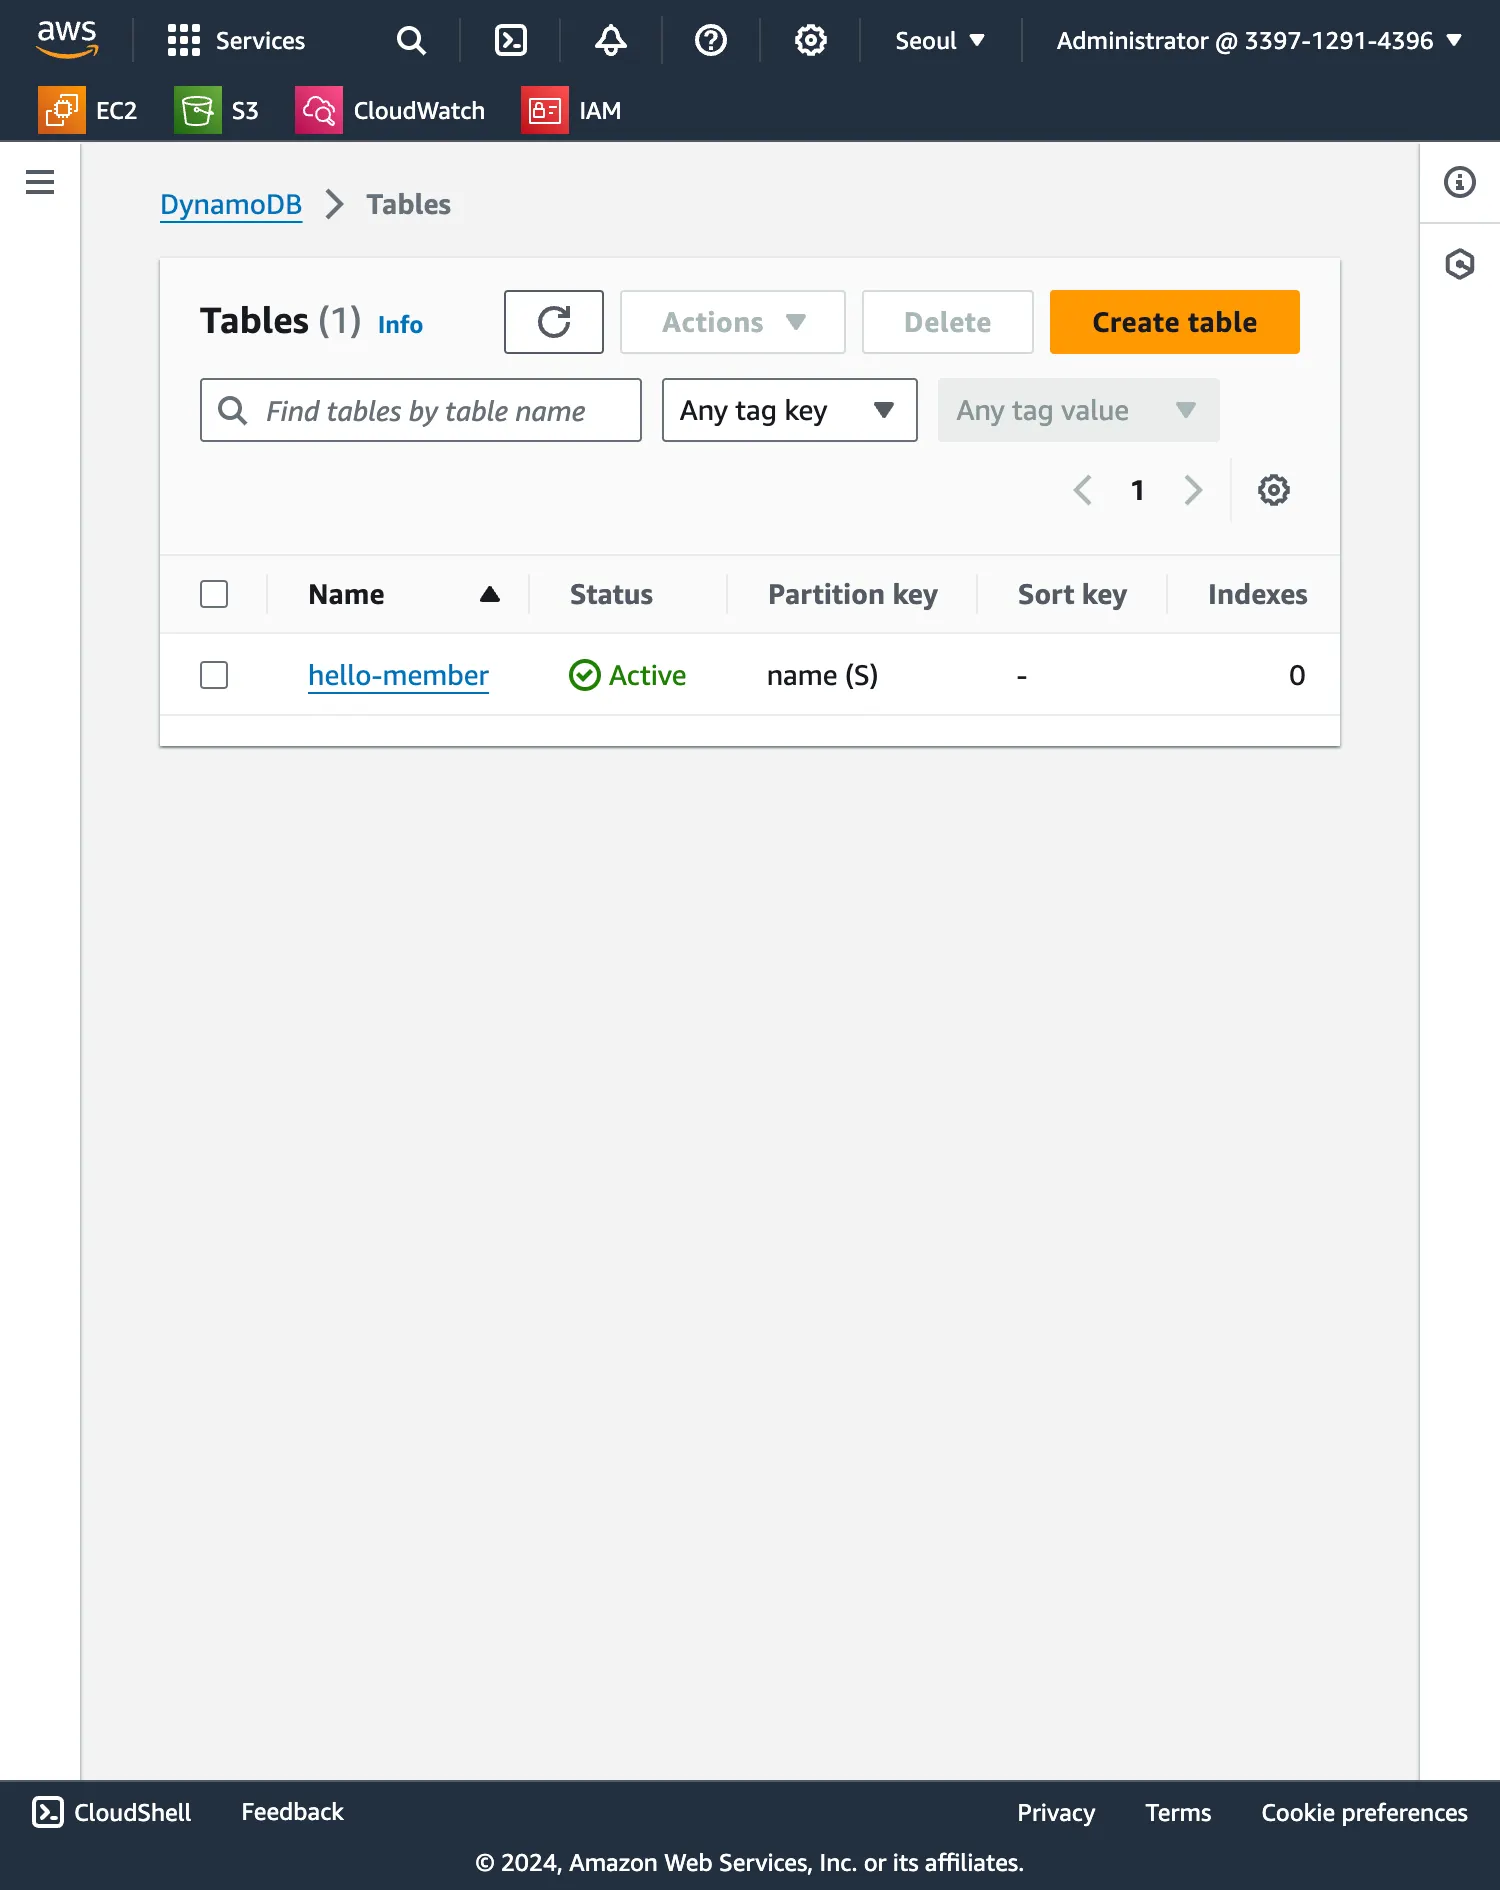Open the notifications bell
This screenshot has width=1500, height=1890.
611,40
